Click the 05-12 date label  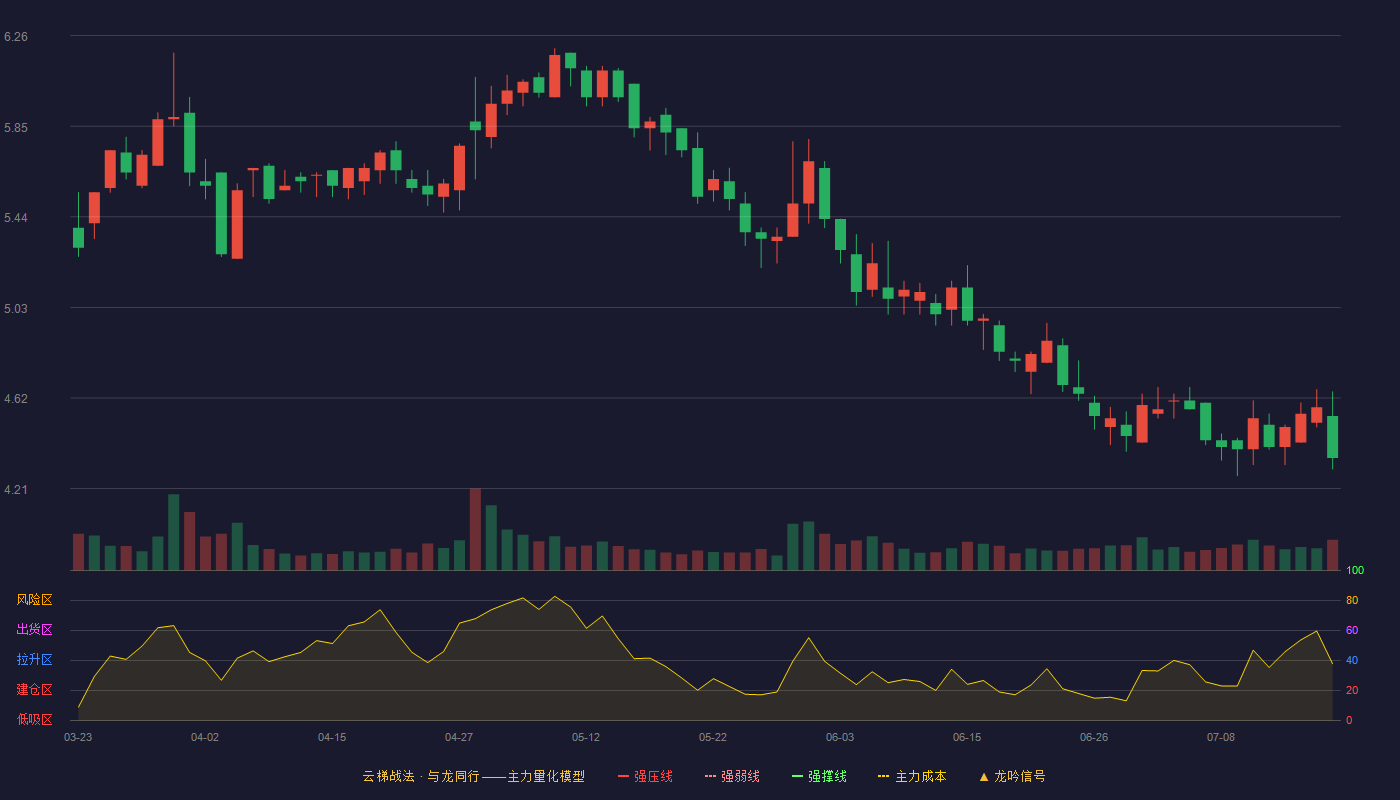(586, 737)
